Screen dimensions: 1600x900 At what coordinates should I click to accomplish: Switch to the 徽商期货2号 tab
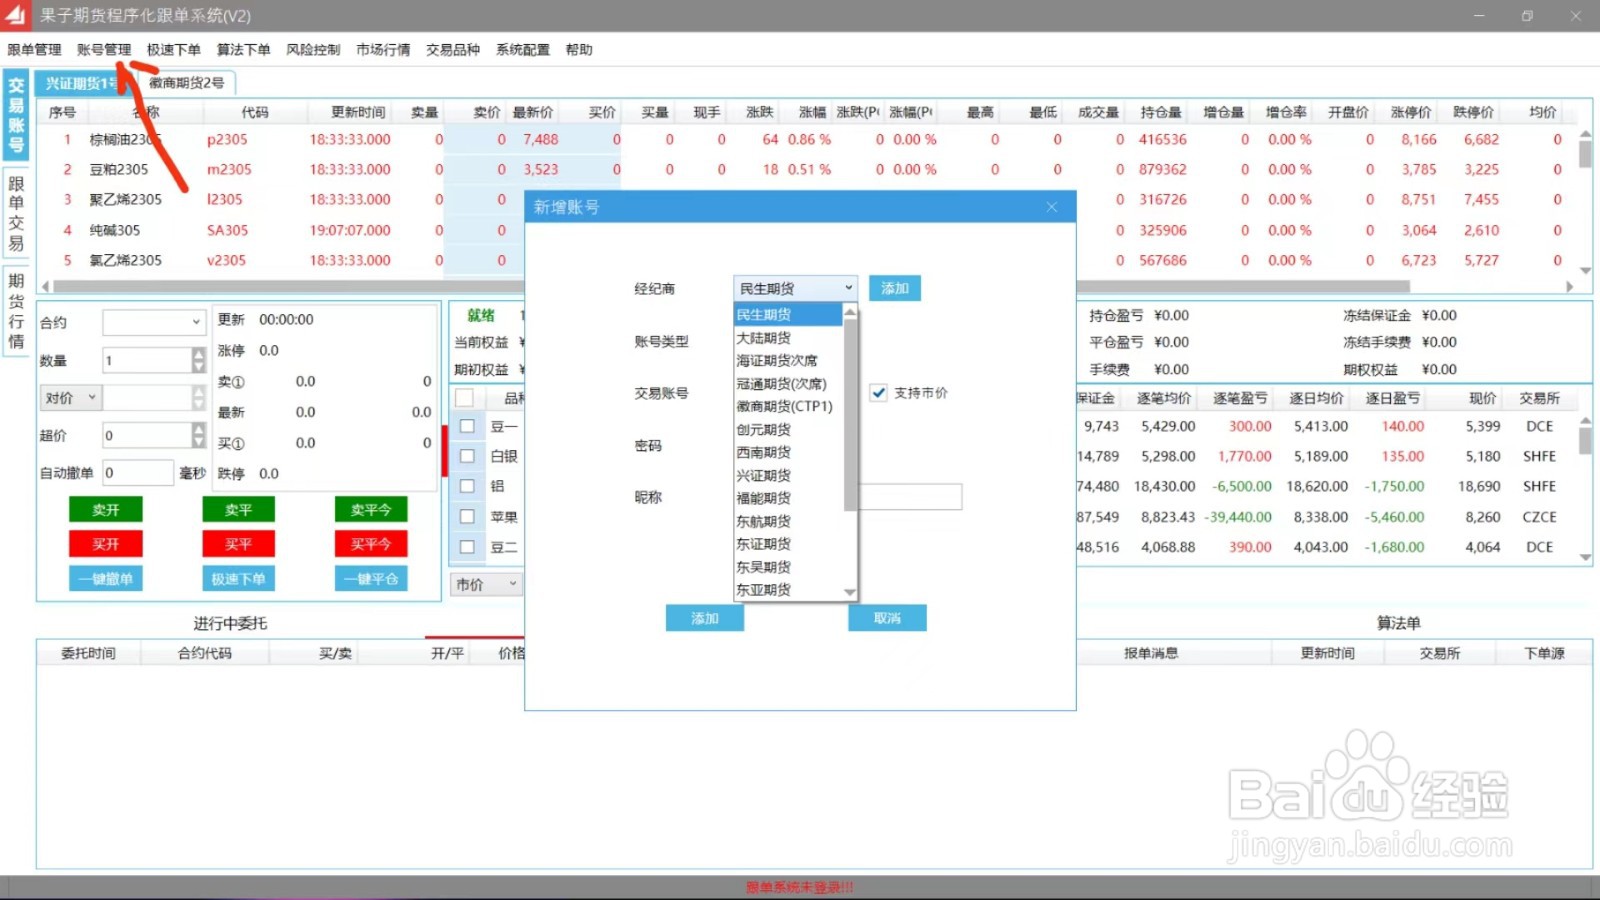coord(186,83)
